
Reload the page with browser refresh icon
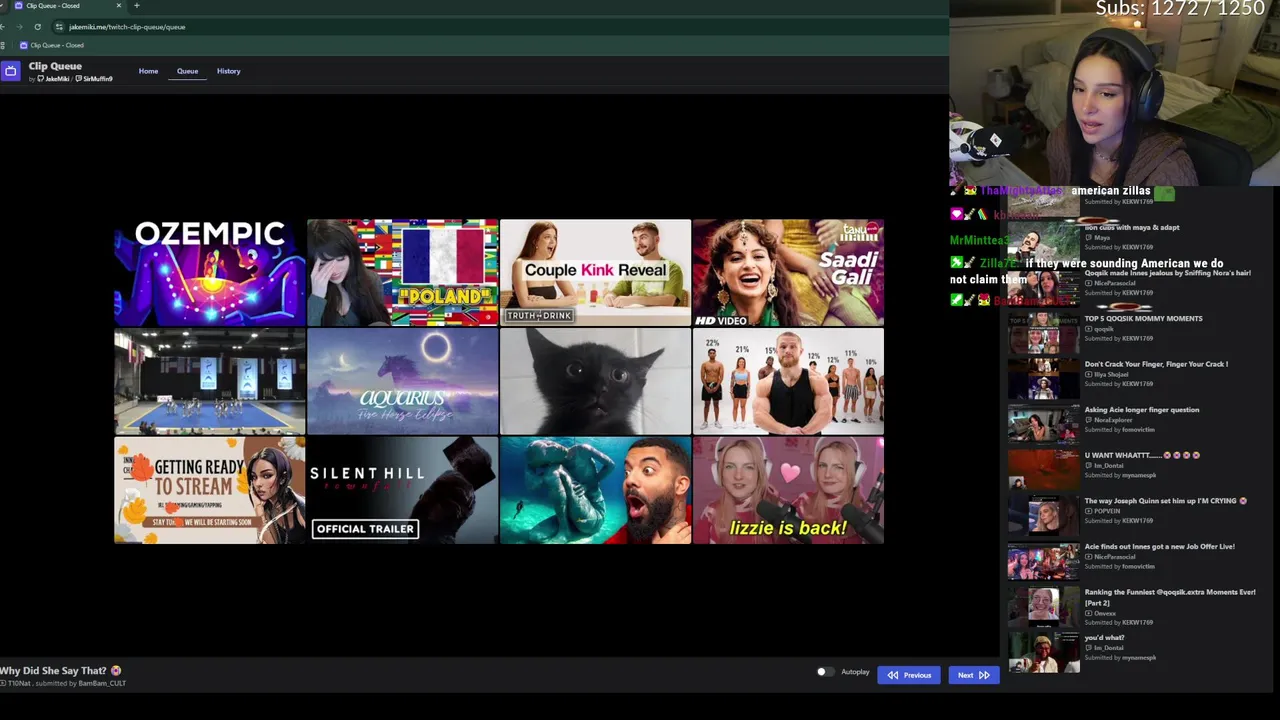(x=37, y=27)
